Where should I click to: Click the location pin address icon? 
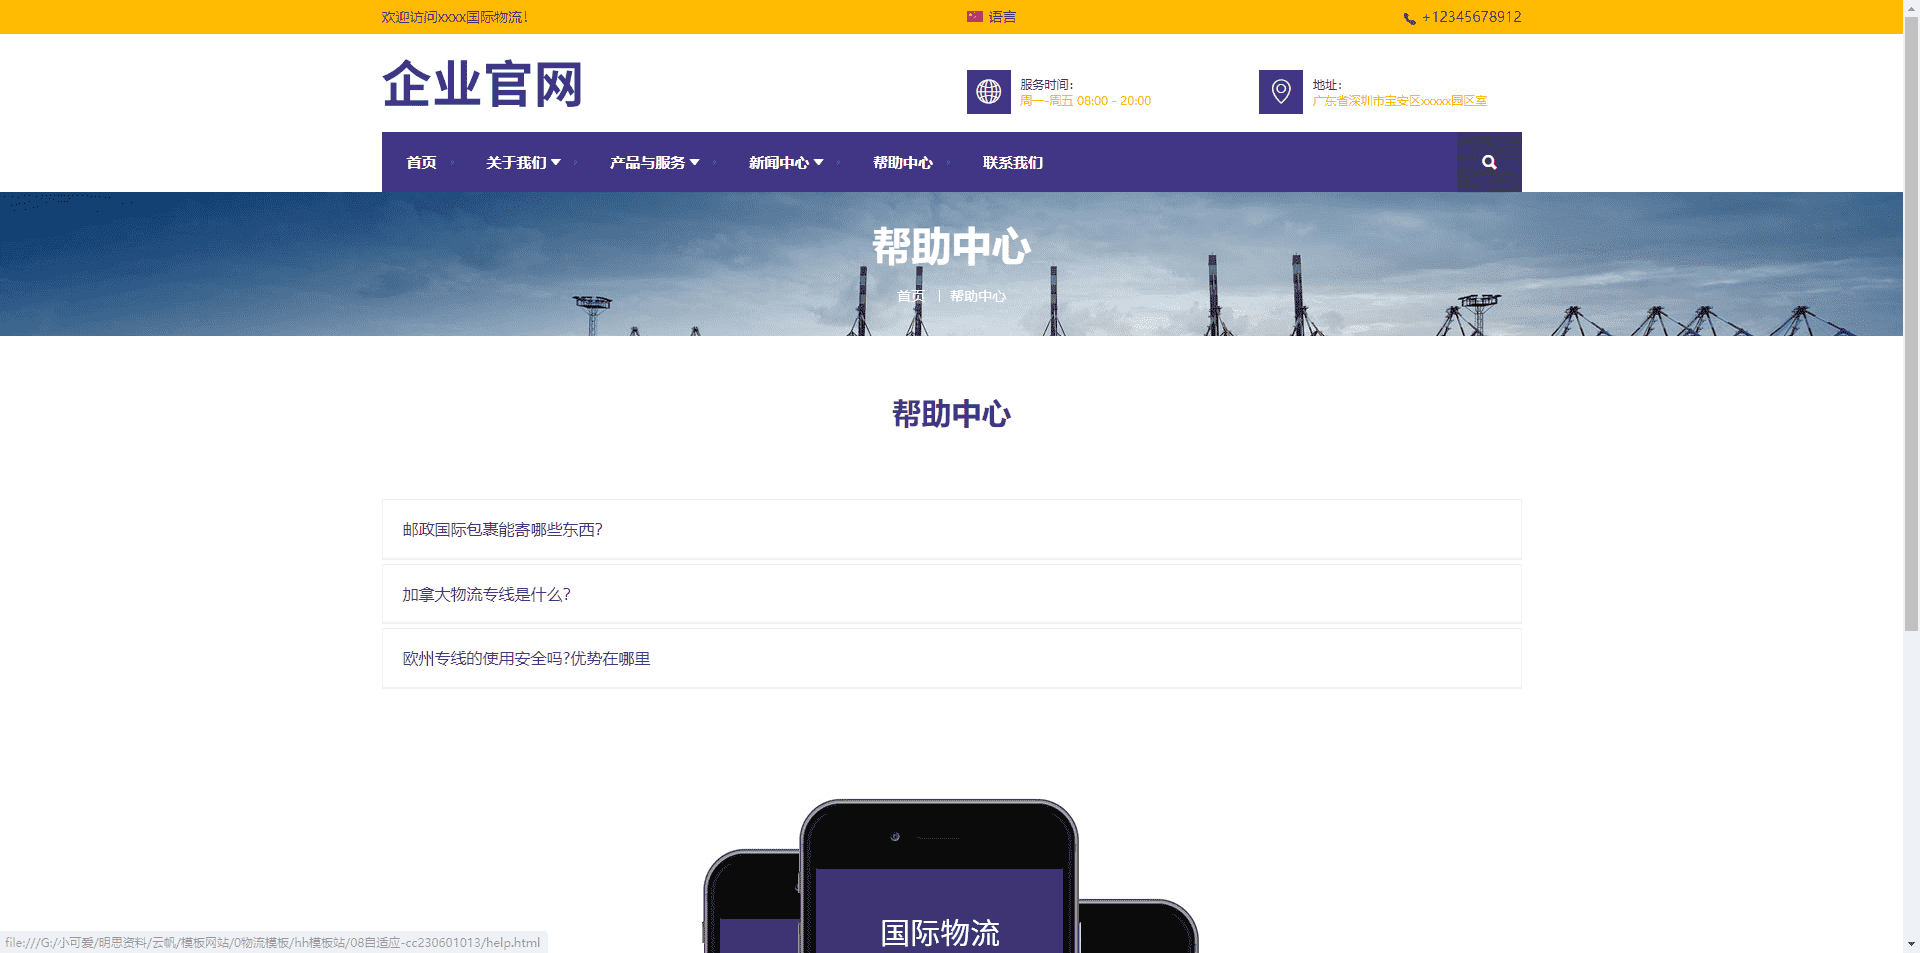(1280, 92)
